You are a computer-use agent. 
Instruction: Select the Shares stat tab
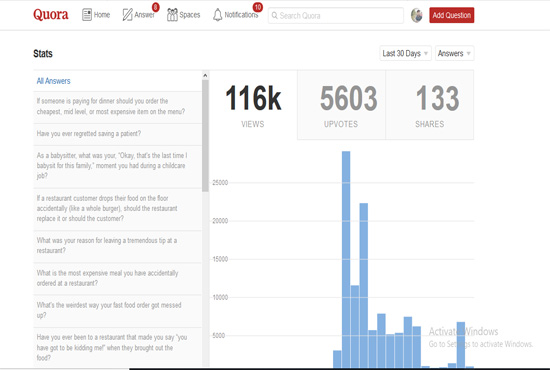pos(430,105)
